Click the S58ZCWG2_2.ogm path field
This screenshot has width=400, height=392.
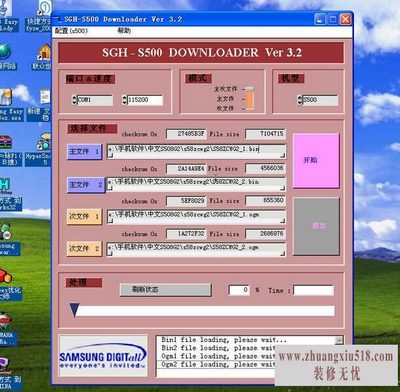[196, 249]
